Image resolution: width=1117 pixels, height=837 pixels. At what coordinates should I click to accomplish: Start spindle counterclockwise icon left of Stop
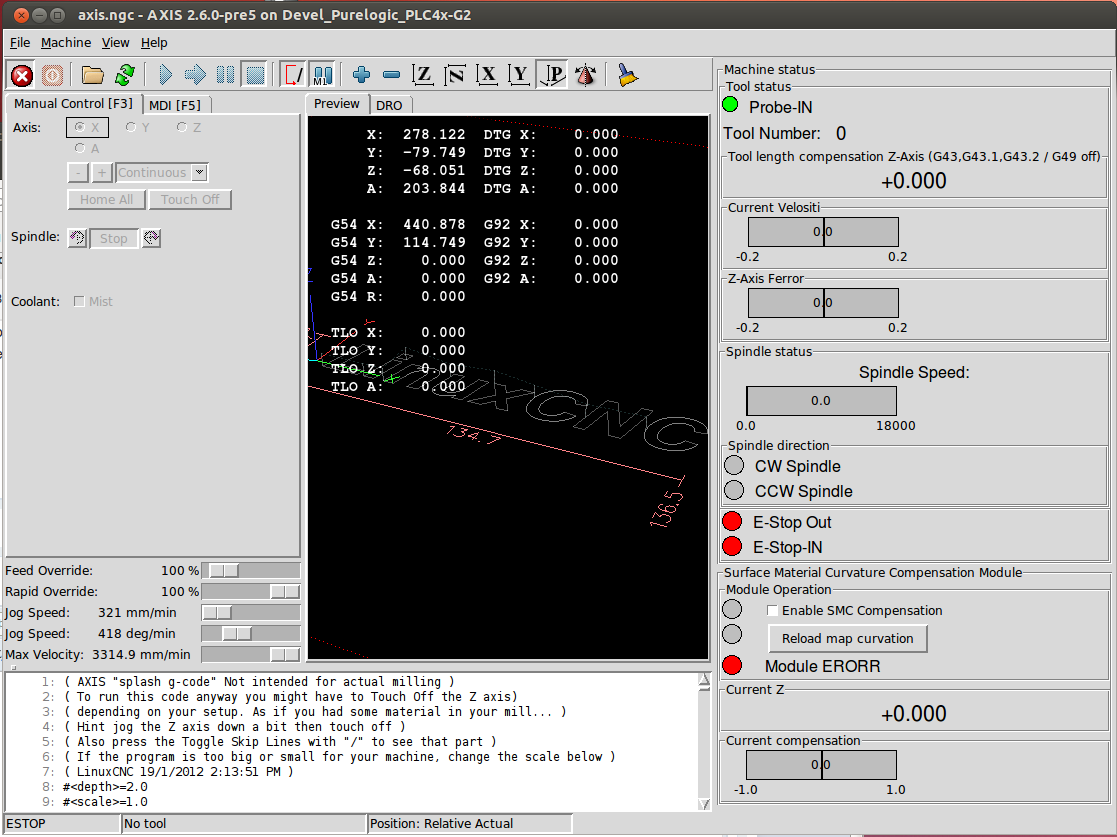point(78,238)
